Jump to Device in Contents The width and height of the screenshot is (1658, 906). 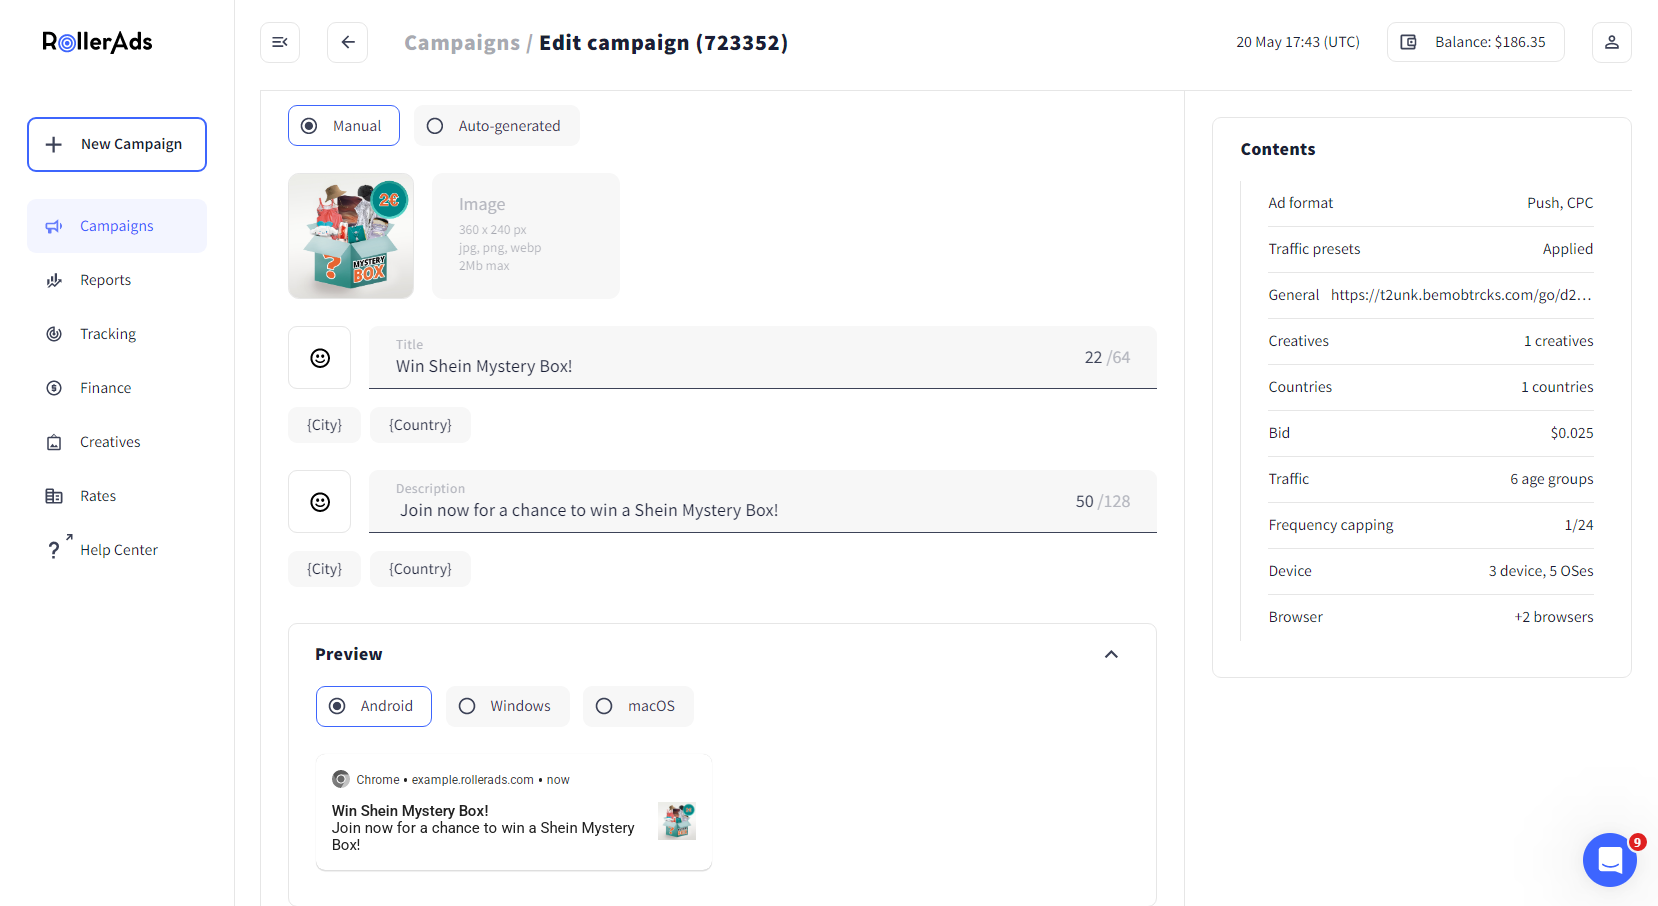pos(1431,571)
